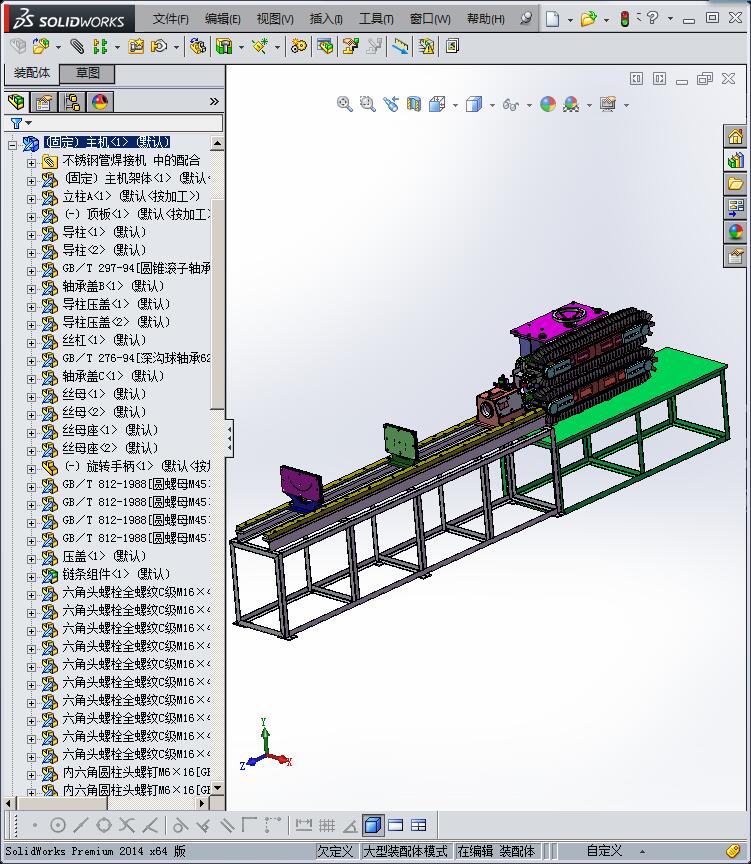Open View Settings dropdown arrow

[626, 105]
